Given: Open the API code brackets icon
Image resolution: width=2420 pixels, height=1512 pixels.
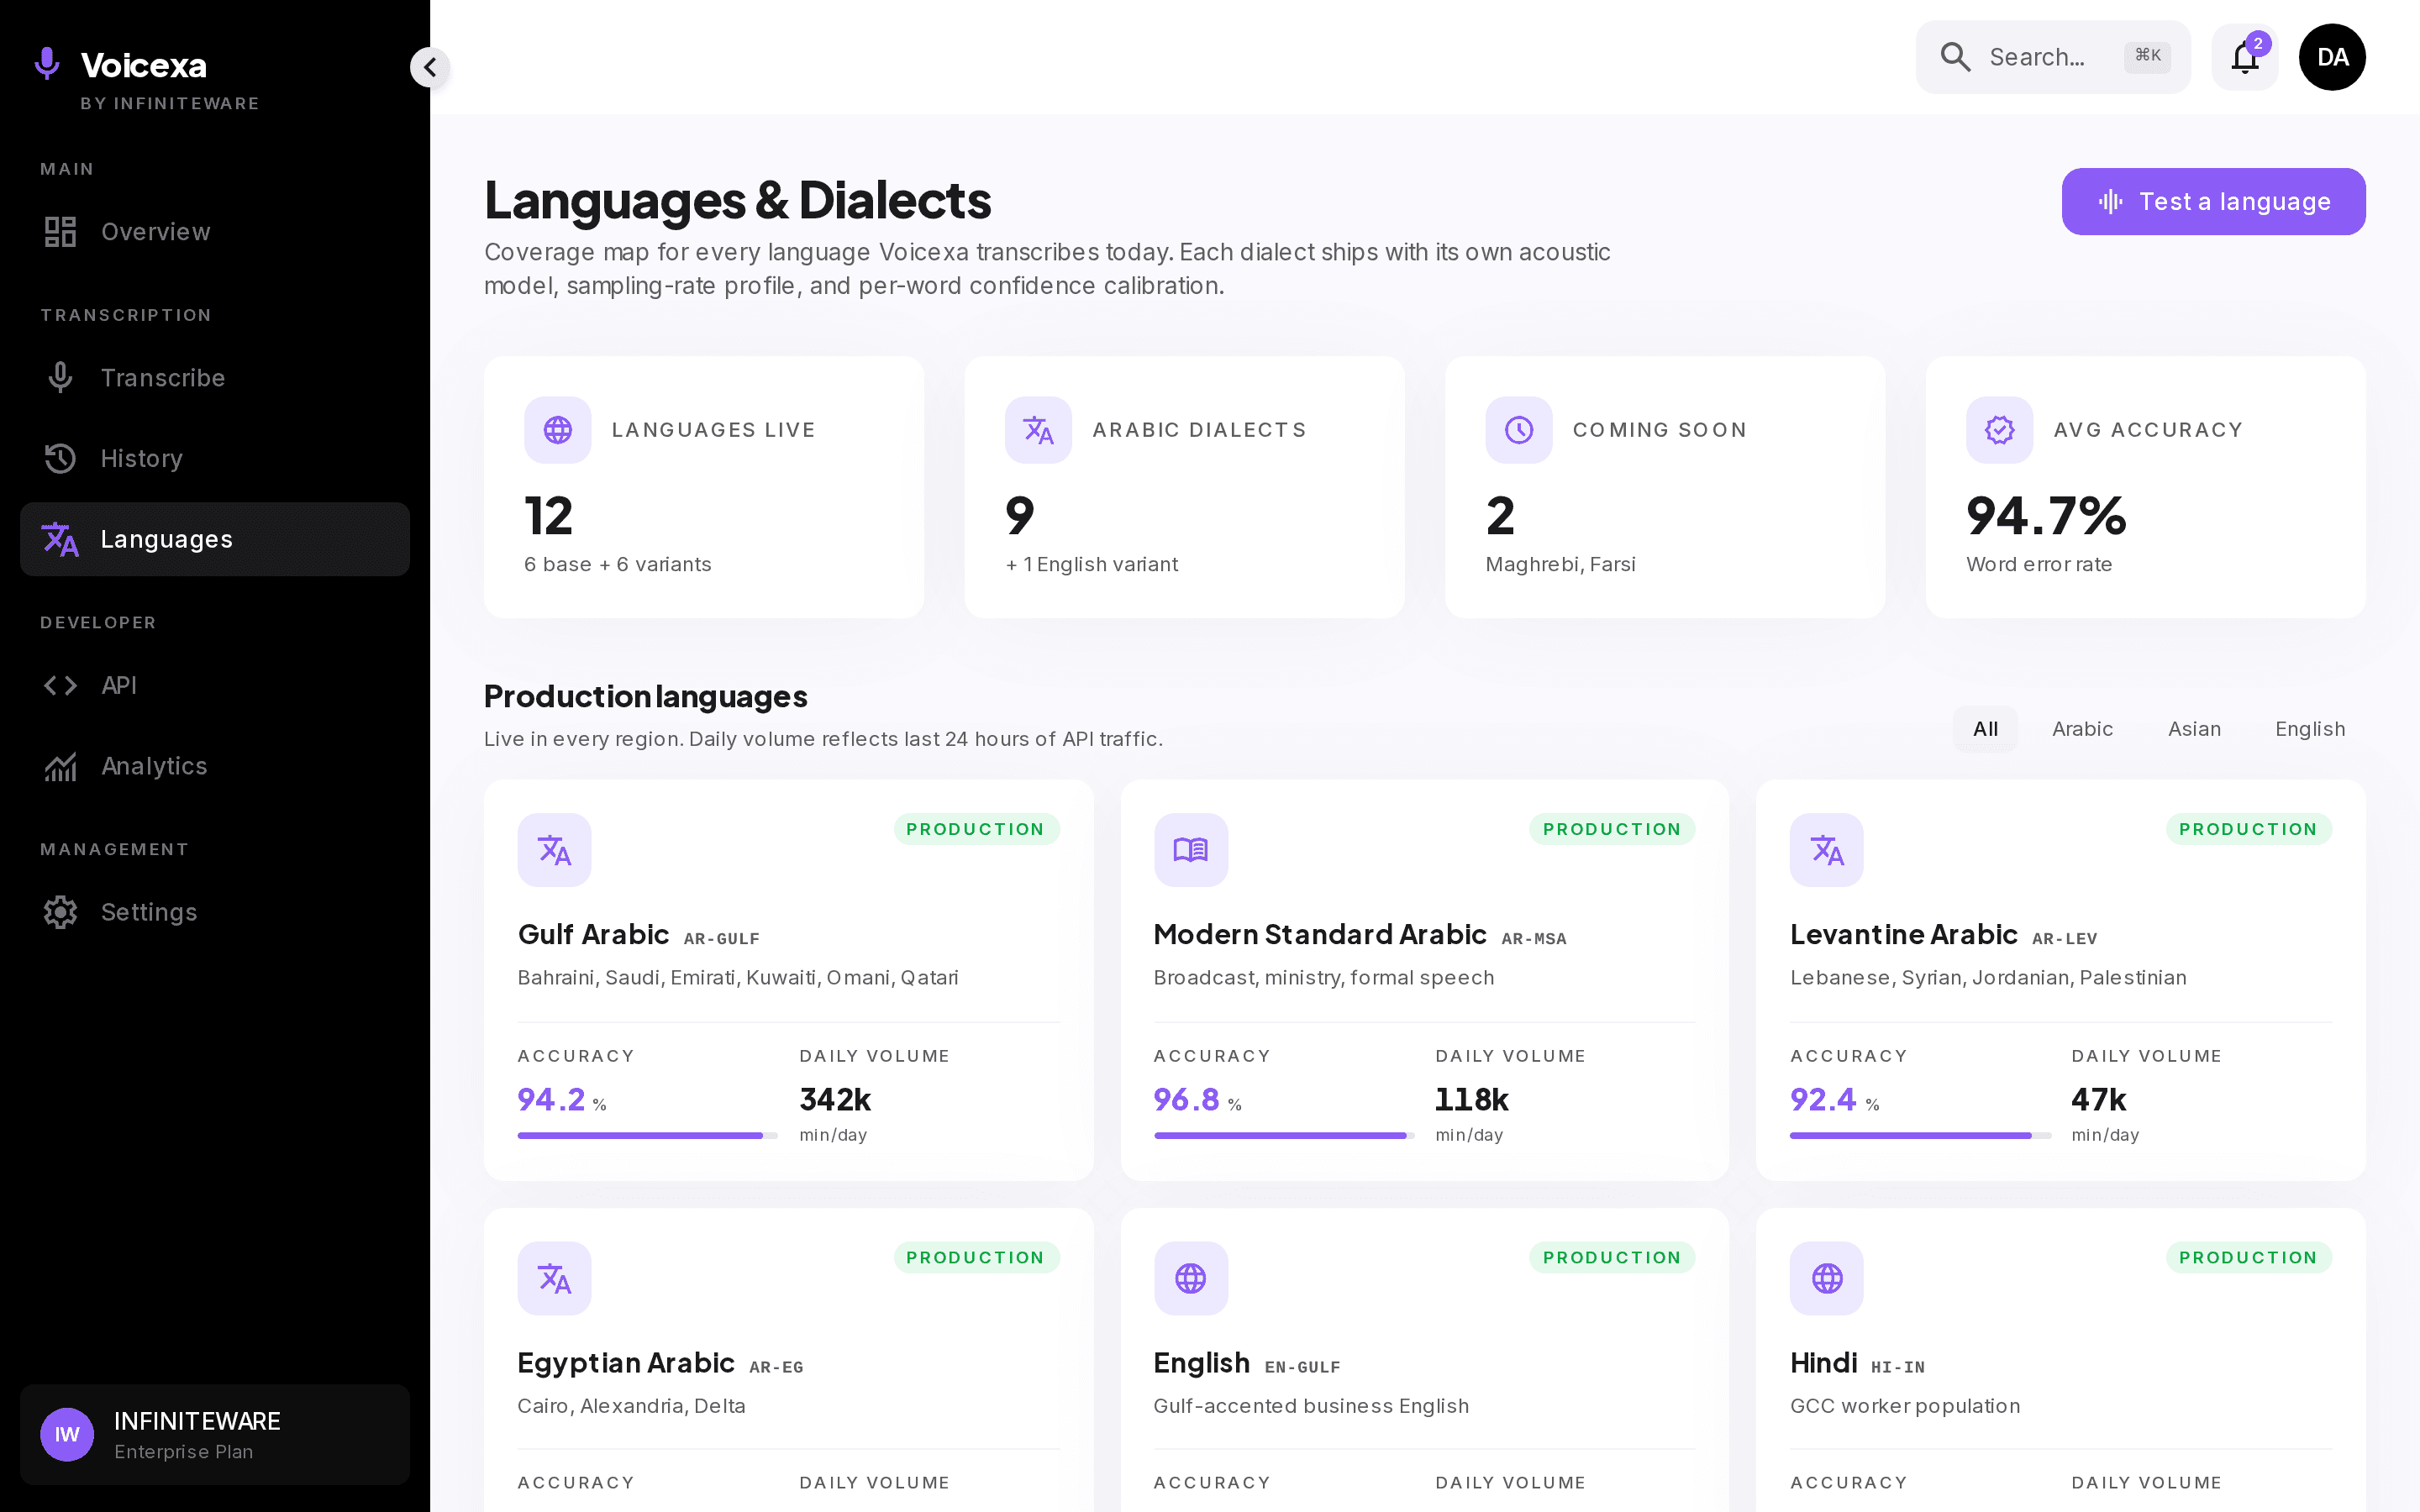Looking at the screenshot, I should point(60,685).
